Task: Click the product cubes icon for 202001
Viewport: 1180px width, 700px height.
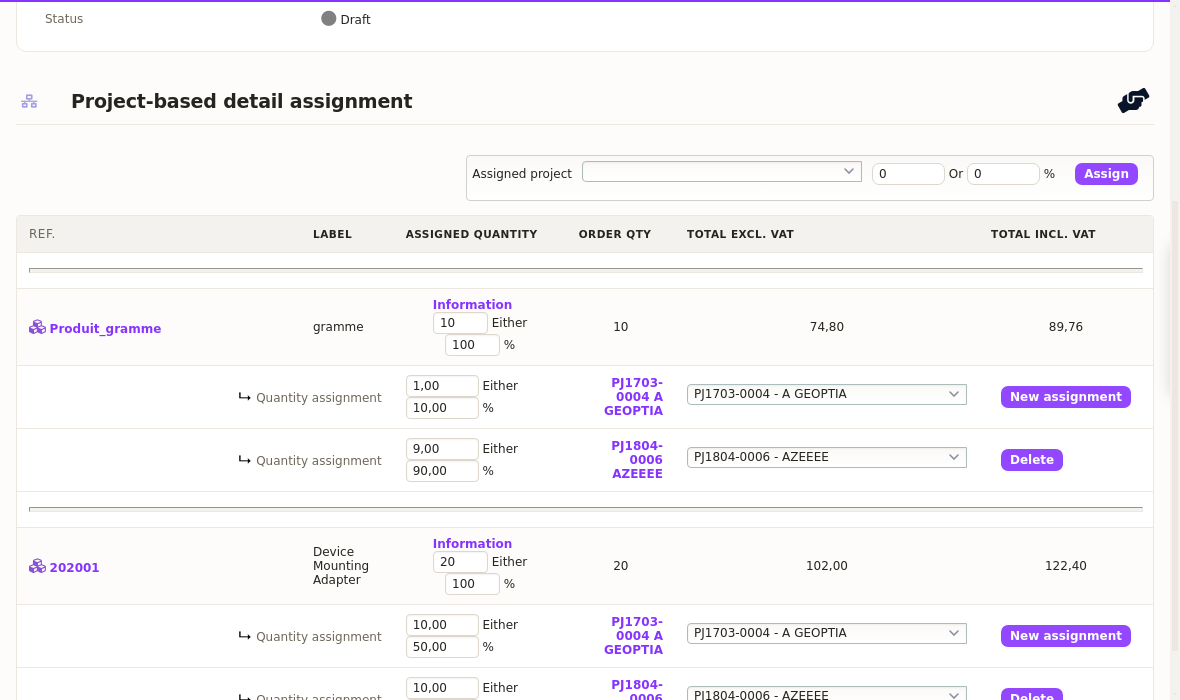Action: click(37, 566)
